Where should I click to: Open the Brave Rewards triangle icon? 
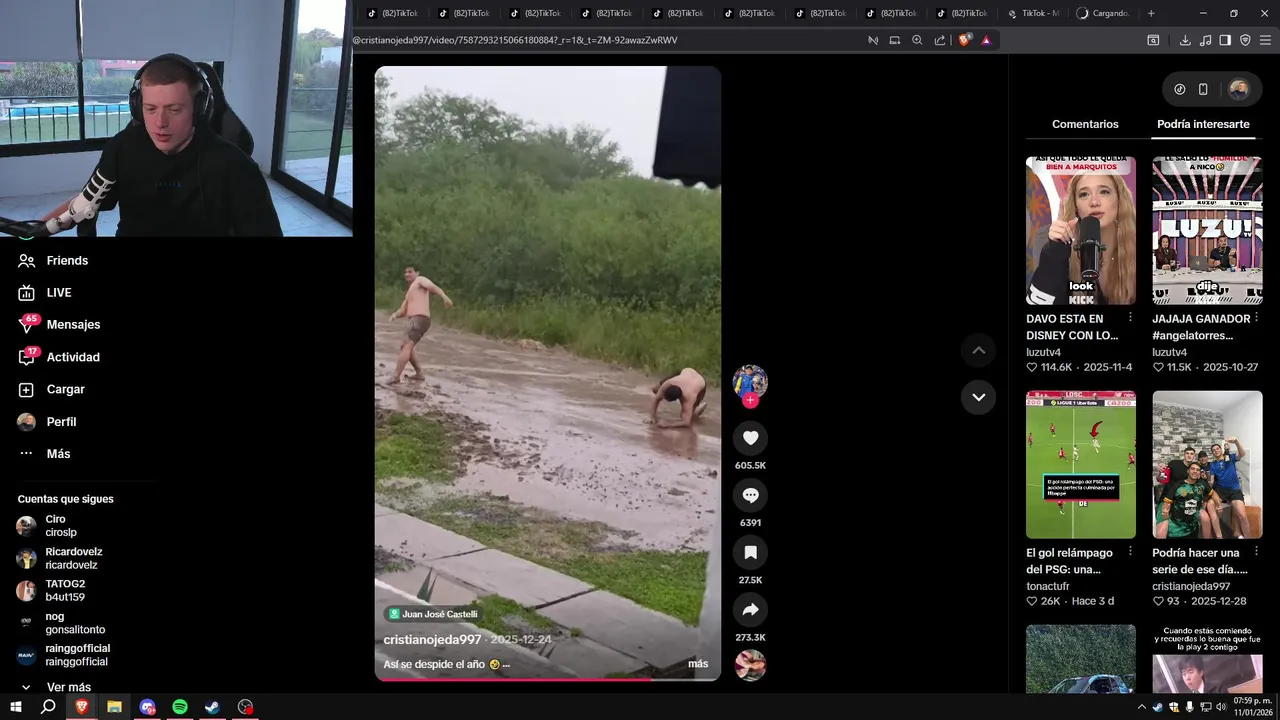tap(986, 40)
